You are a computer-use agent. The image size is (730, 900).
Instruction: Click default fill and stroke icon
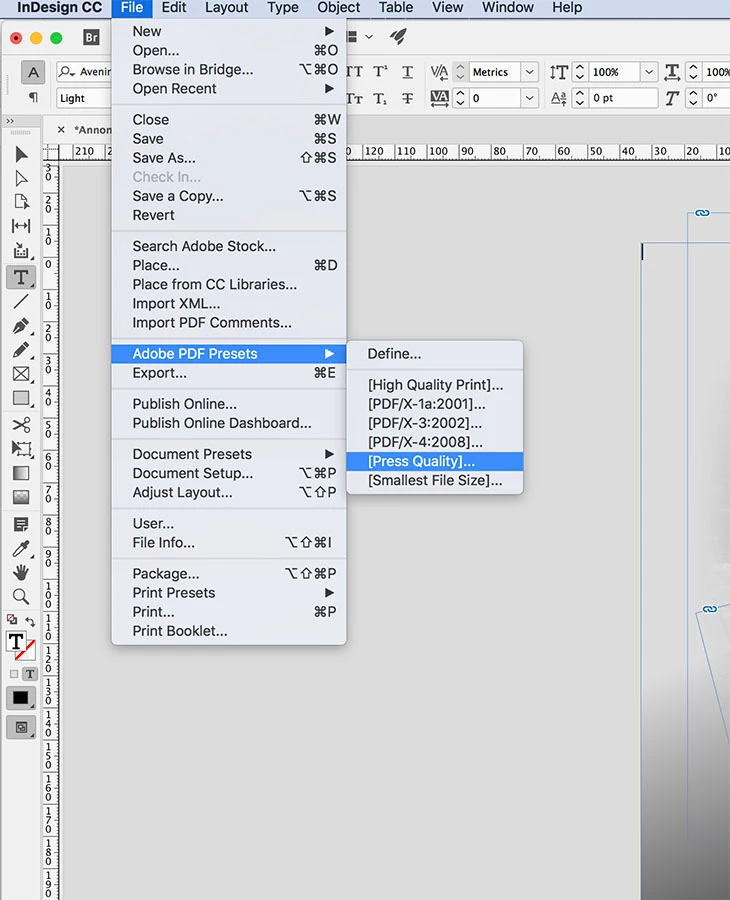coord(11,619)
